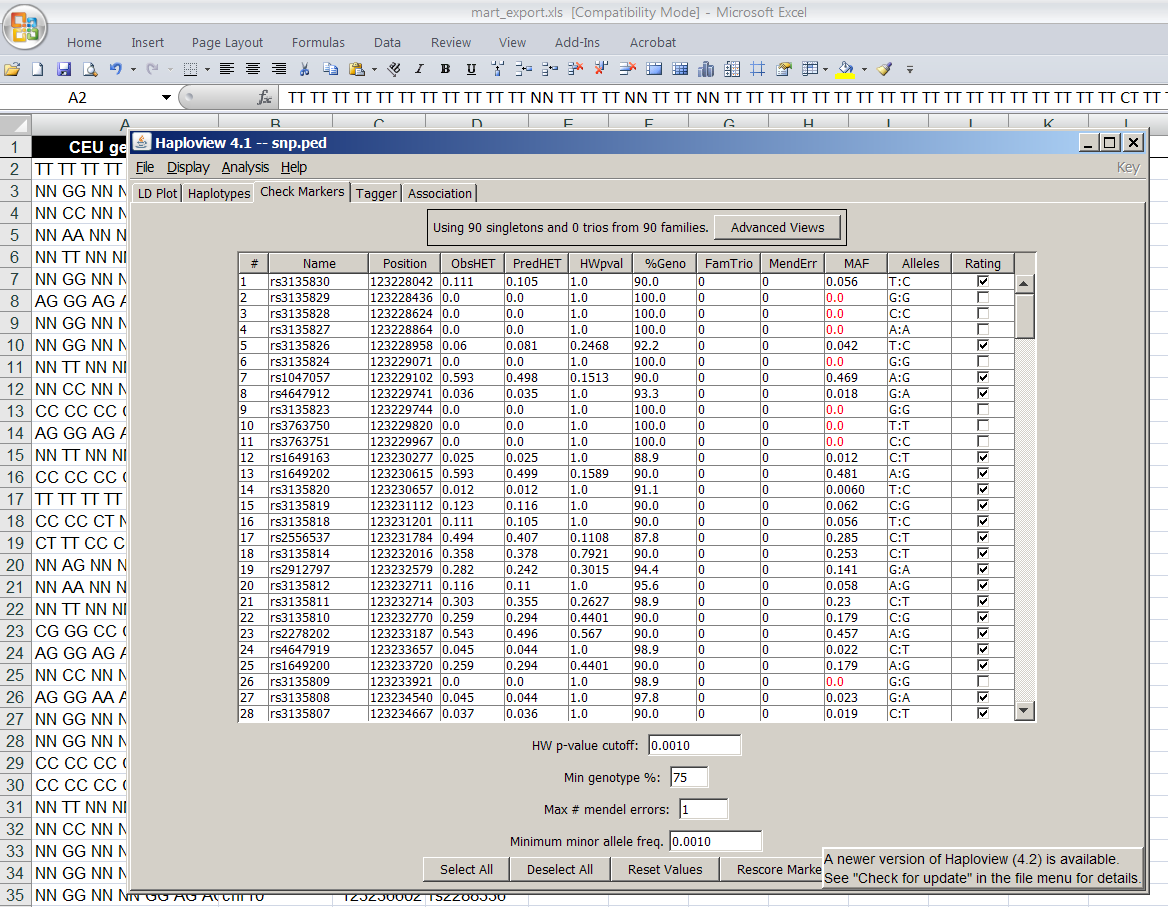Open the Name Box dropdown arrow
The image size is (1168, 907).
pos(166,98)
